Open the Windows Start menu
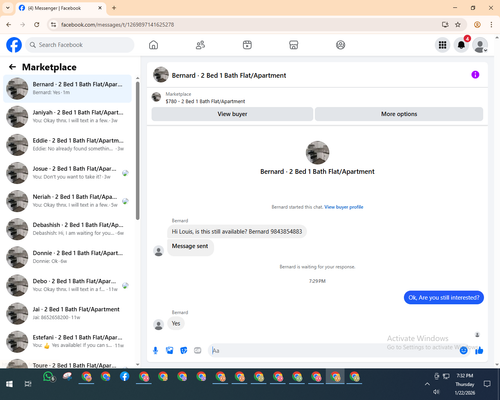 [9, 384]
